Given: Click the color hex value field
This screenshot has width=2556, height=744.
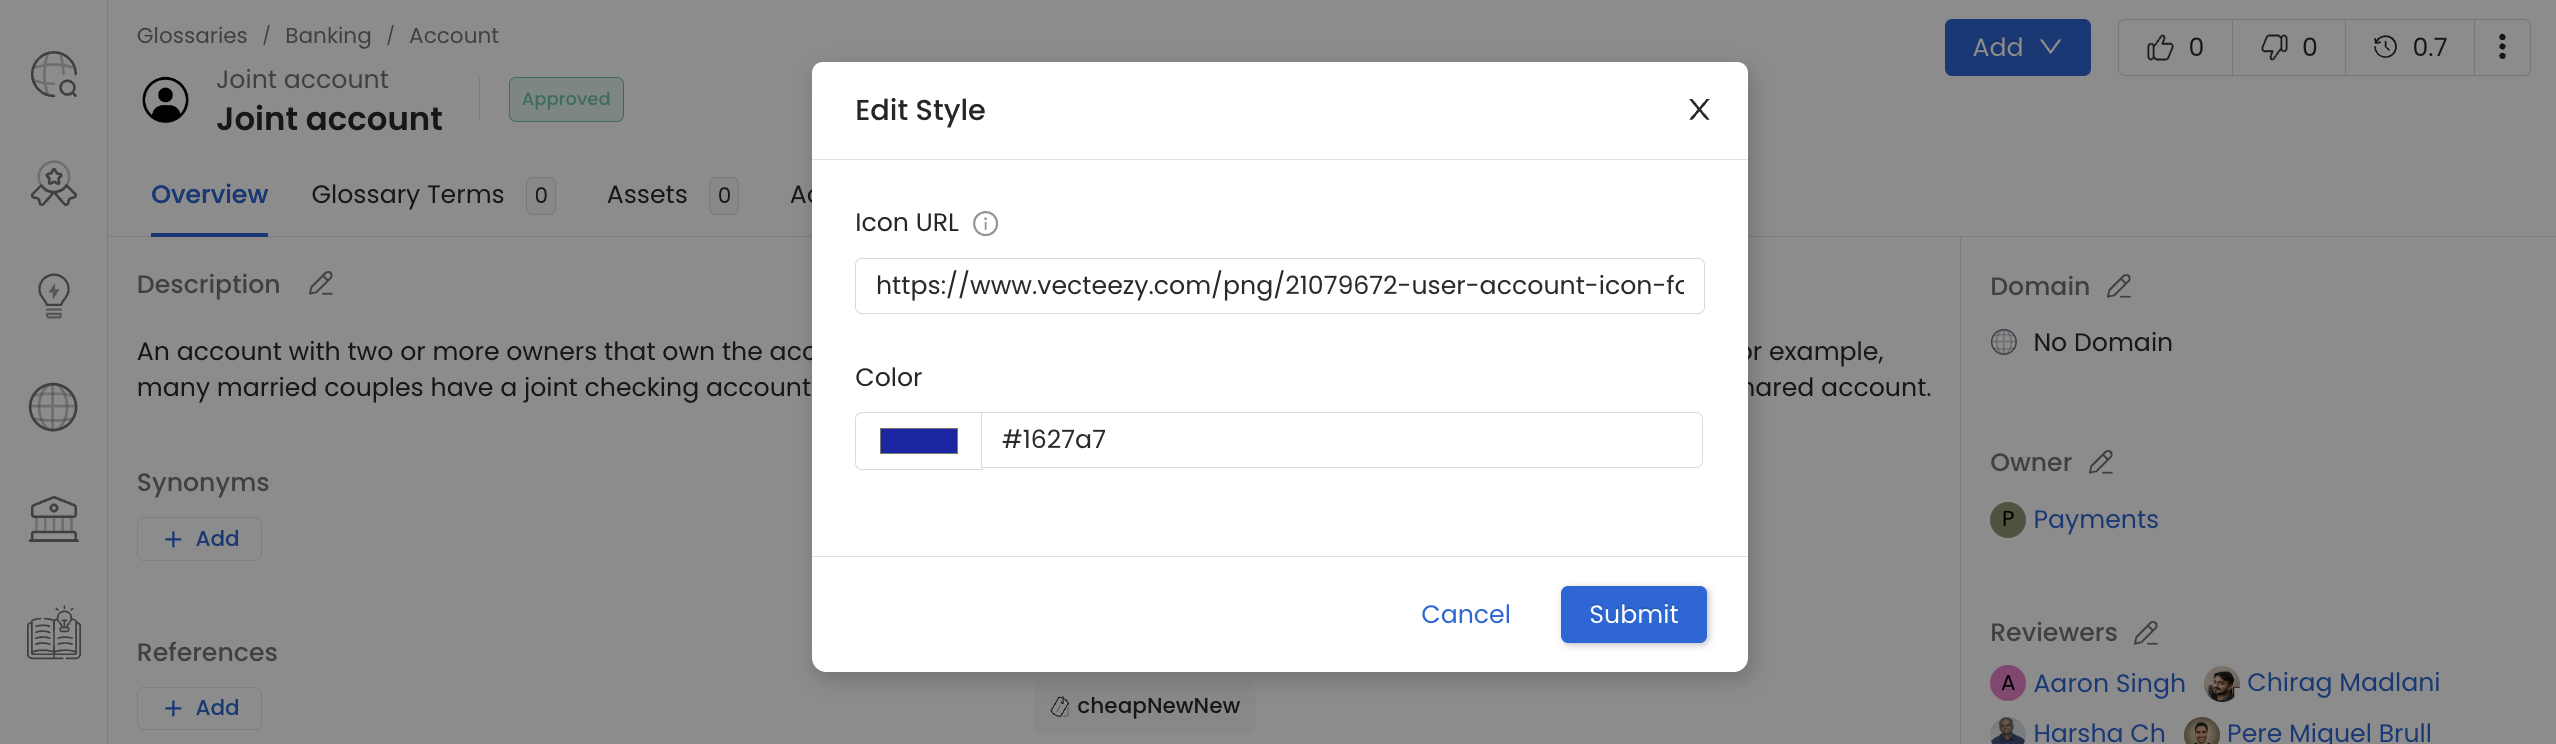Looking at the screenshot, I should [x=1341, y=440].
